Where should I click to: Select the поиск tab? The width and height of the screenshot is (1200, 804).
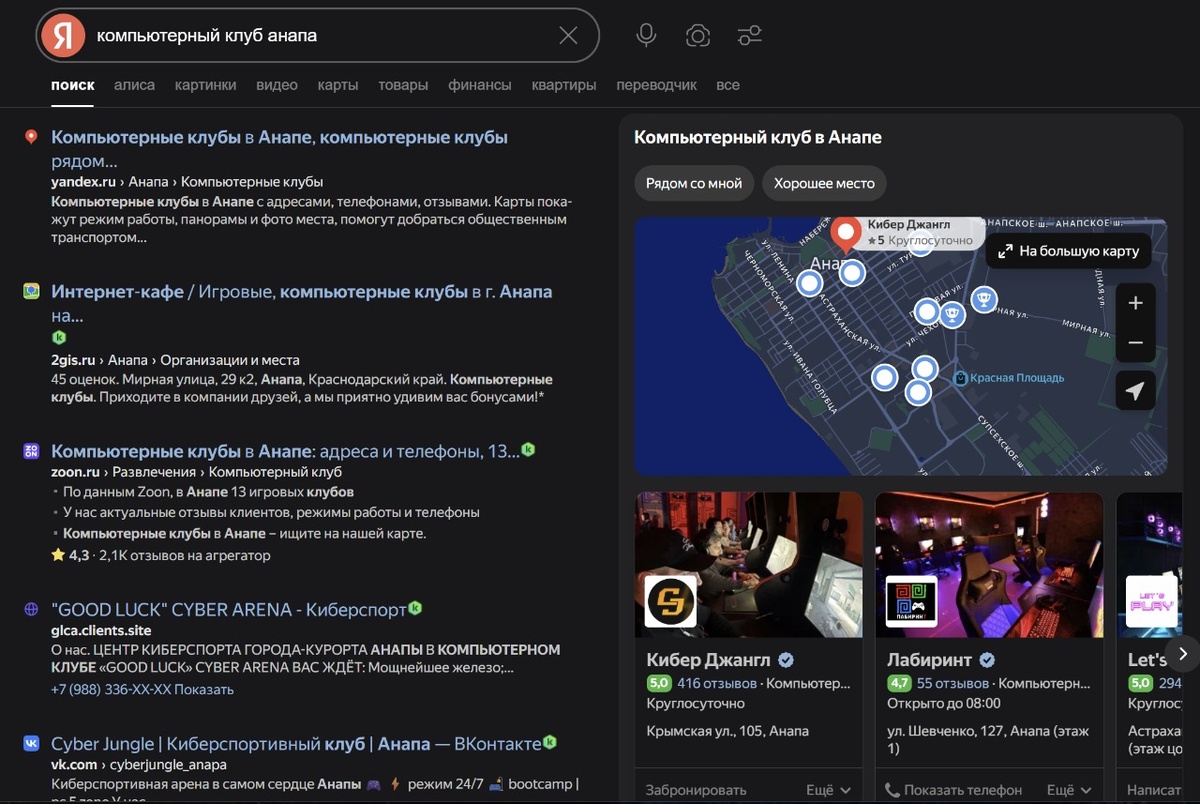coord(73,85)
